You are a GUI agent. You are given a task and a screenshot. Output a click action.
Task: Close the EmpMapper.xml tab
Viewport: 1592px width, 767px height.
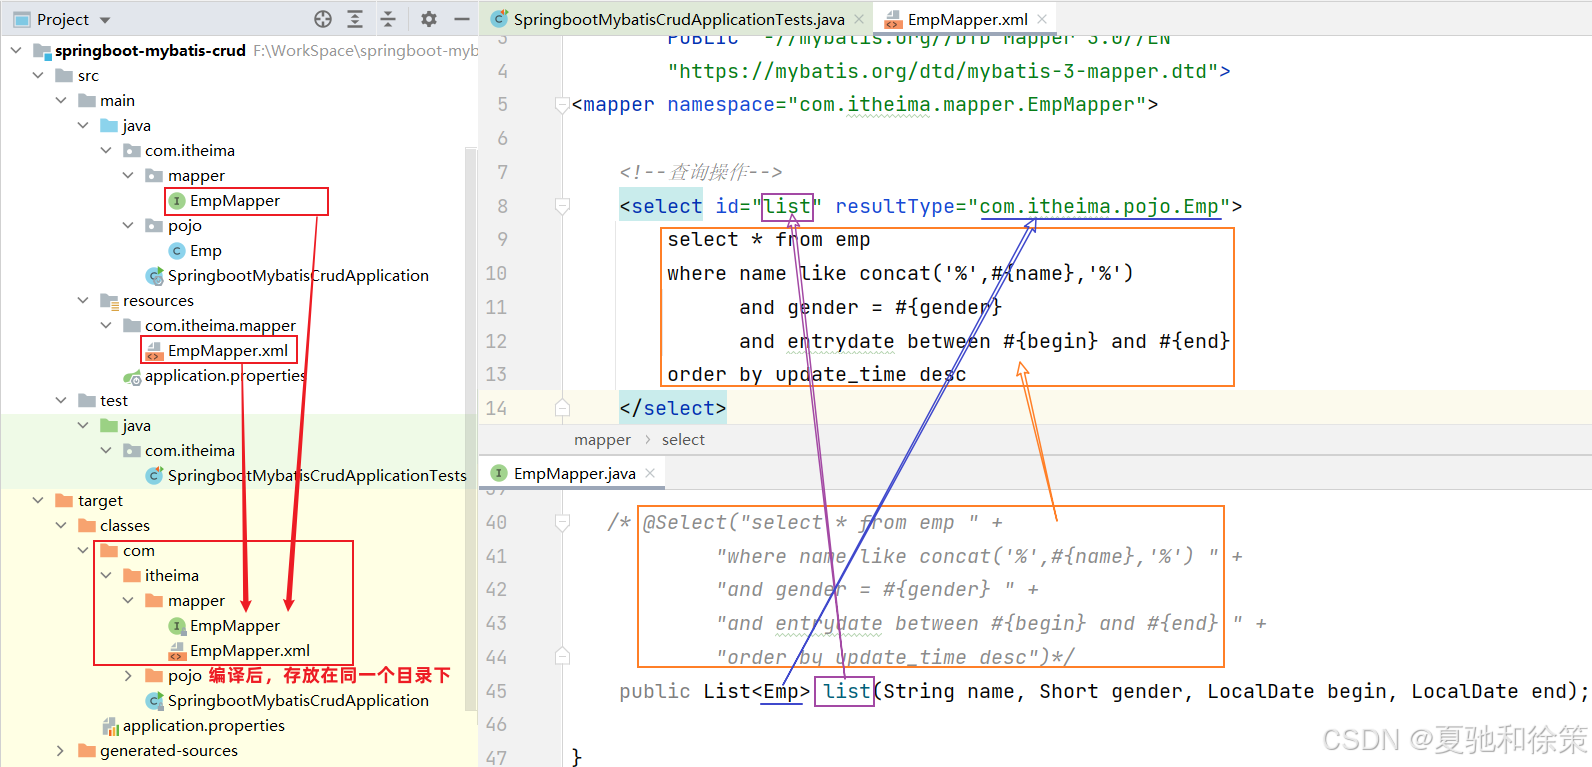(1042, 19)
